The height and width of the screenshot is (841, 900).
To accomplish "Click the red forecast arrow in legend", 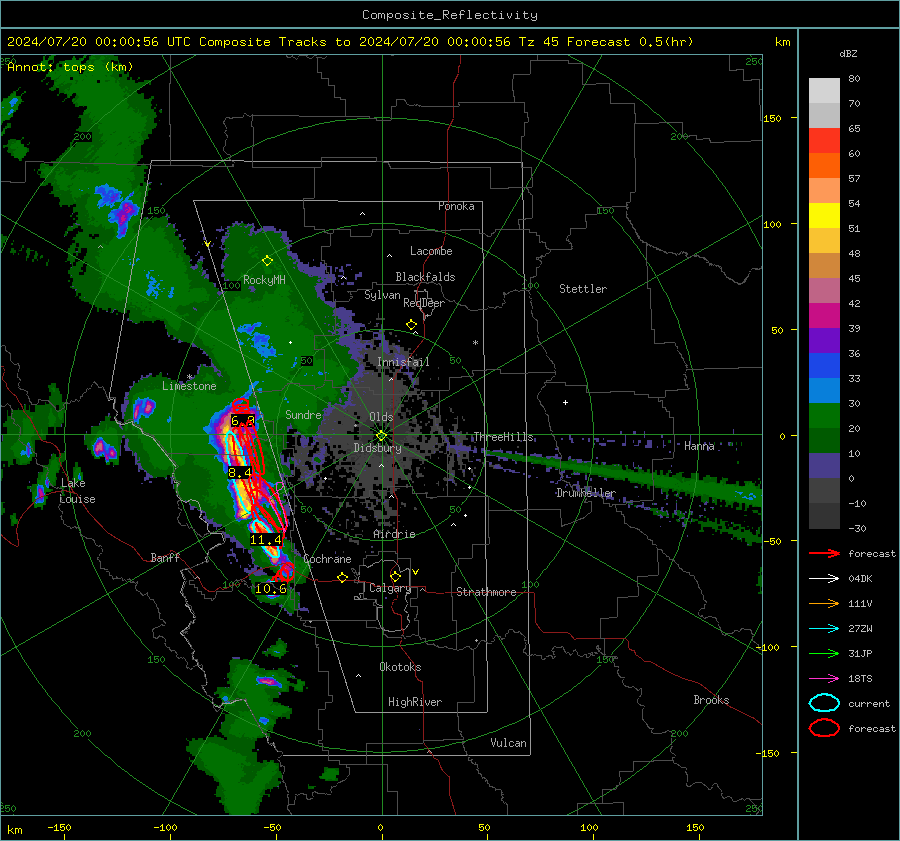I will [824, 553].
